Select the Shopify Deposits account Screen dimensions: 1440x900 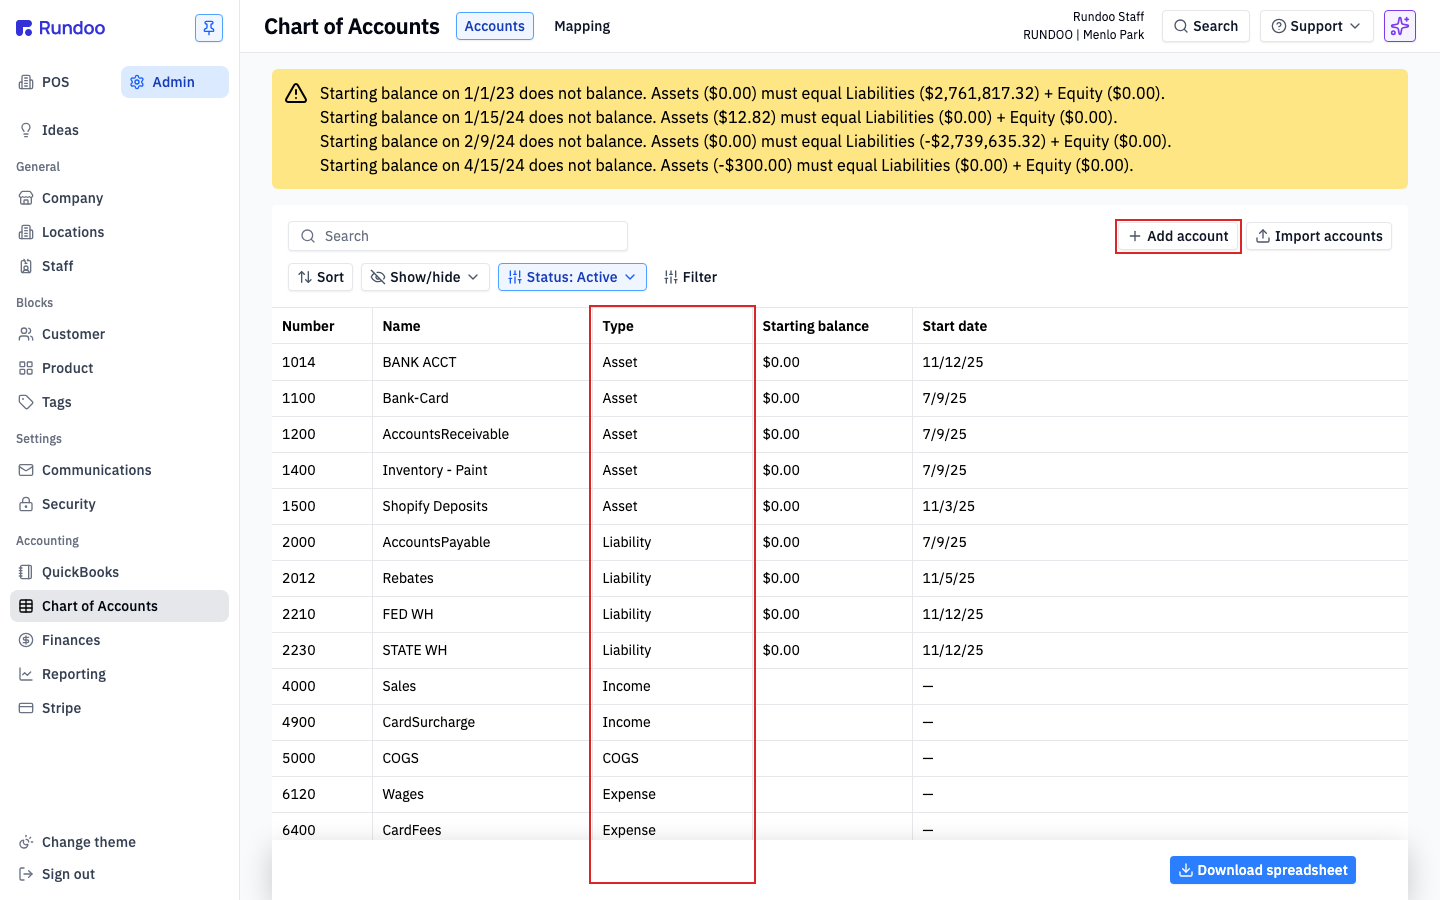click(435, 506)
